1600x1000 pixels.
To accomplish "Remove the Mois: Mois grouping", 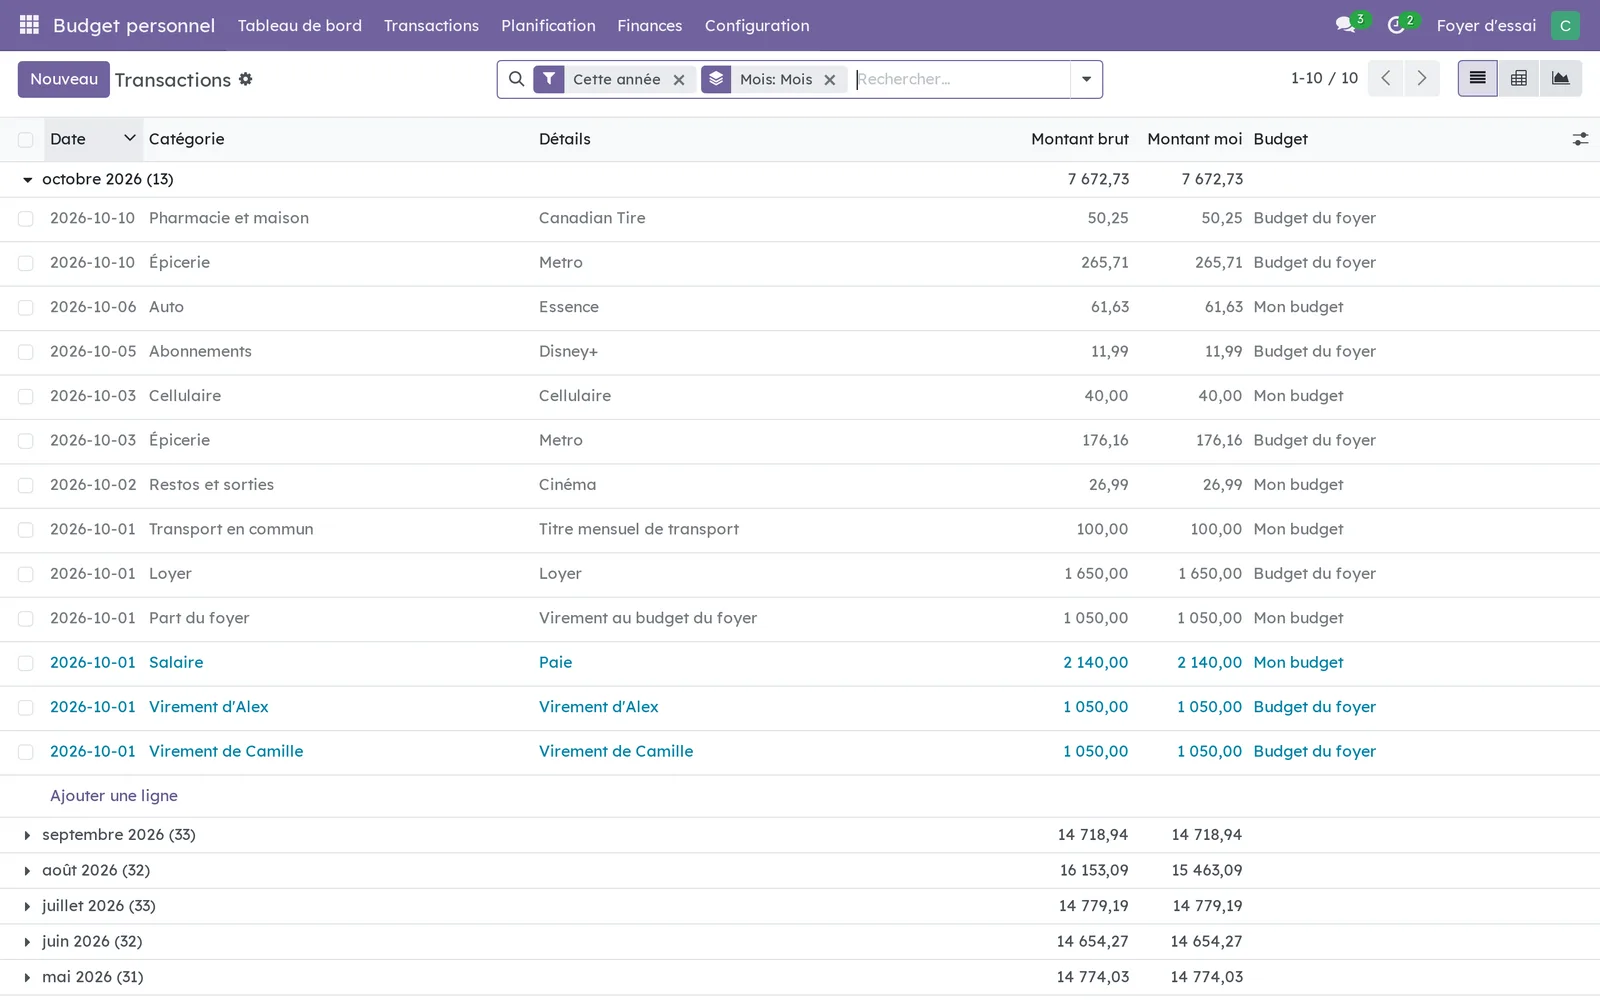I will coord(829,80).
